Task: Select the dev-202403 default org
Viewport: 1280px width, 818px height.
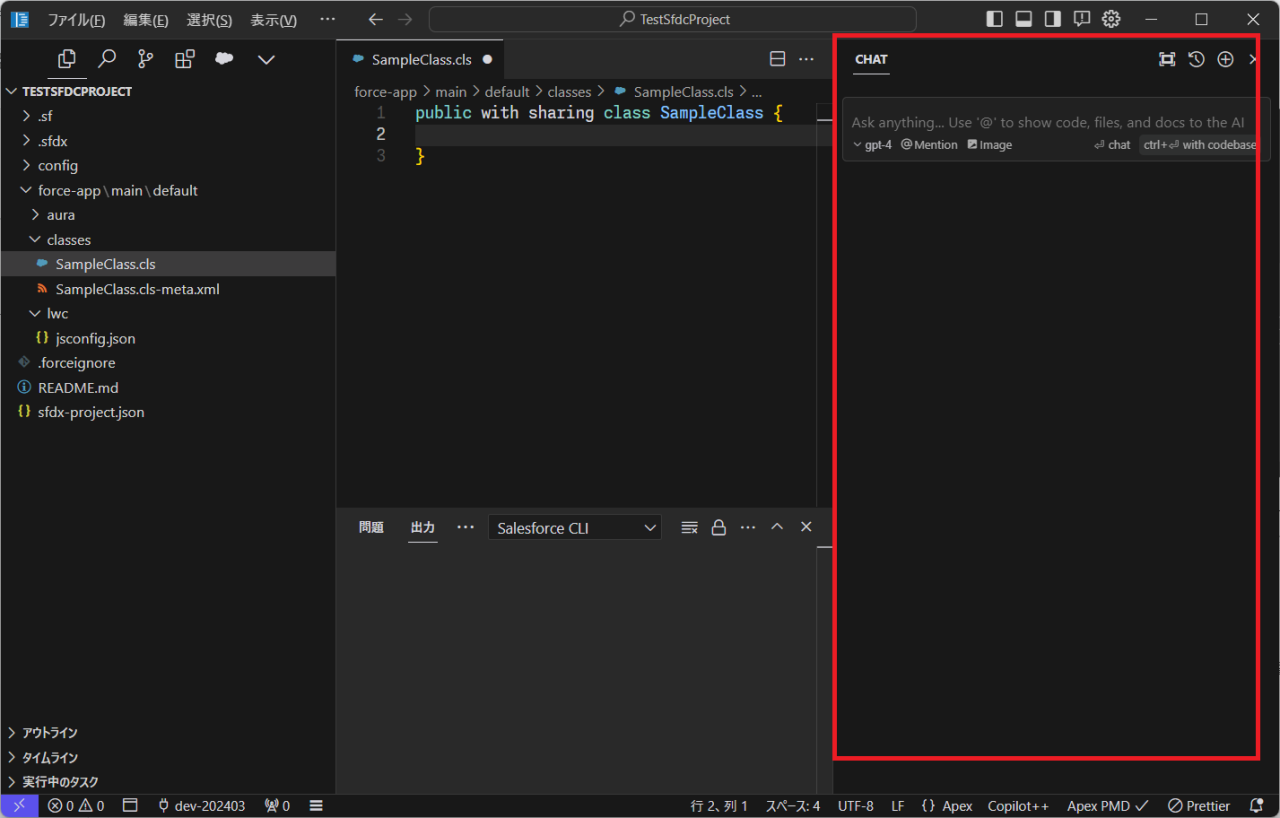Action: pyautogui.click(x=201, y=806)
